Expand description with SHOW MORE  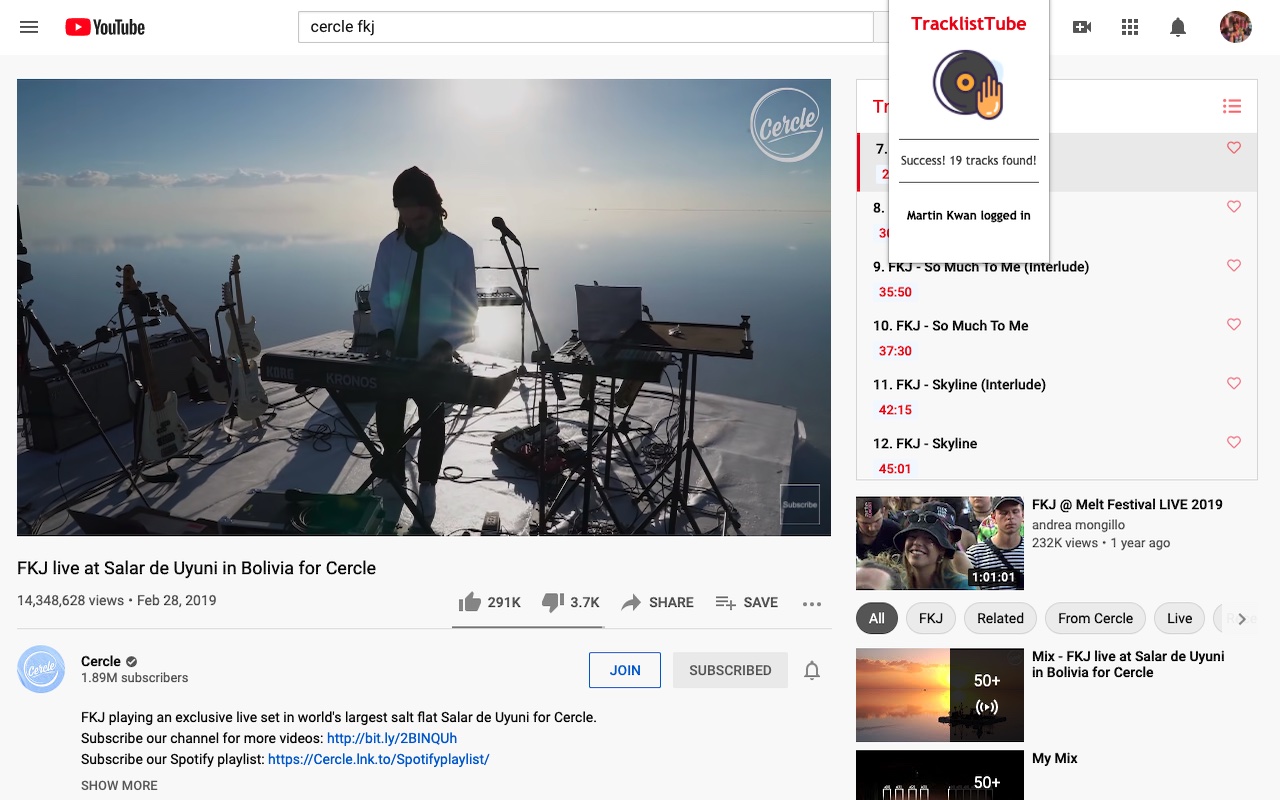pyautogui.click(x=119, y=785)
